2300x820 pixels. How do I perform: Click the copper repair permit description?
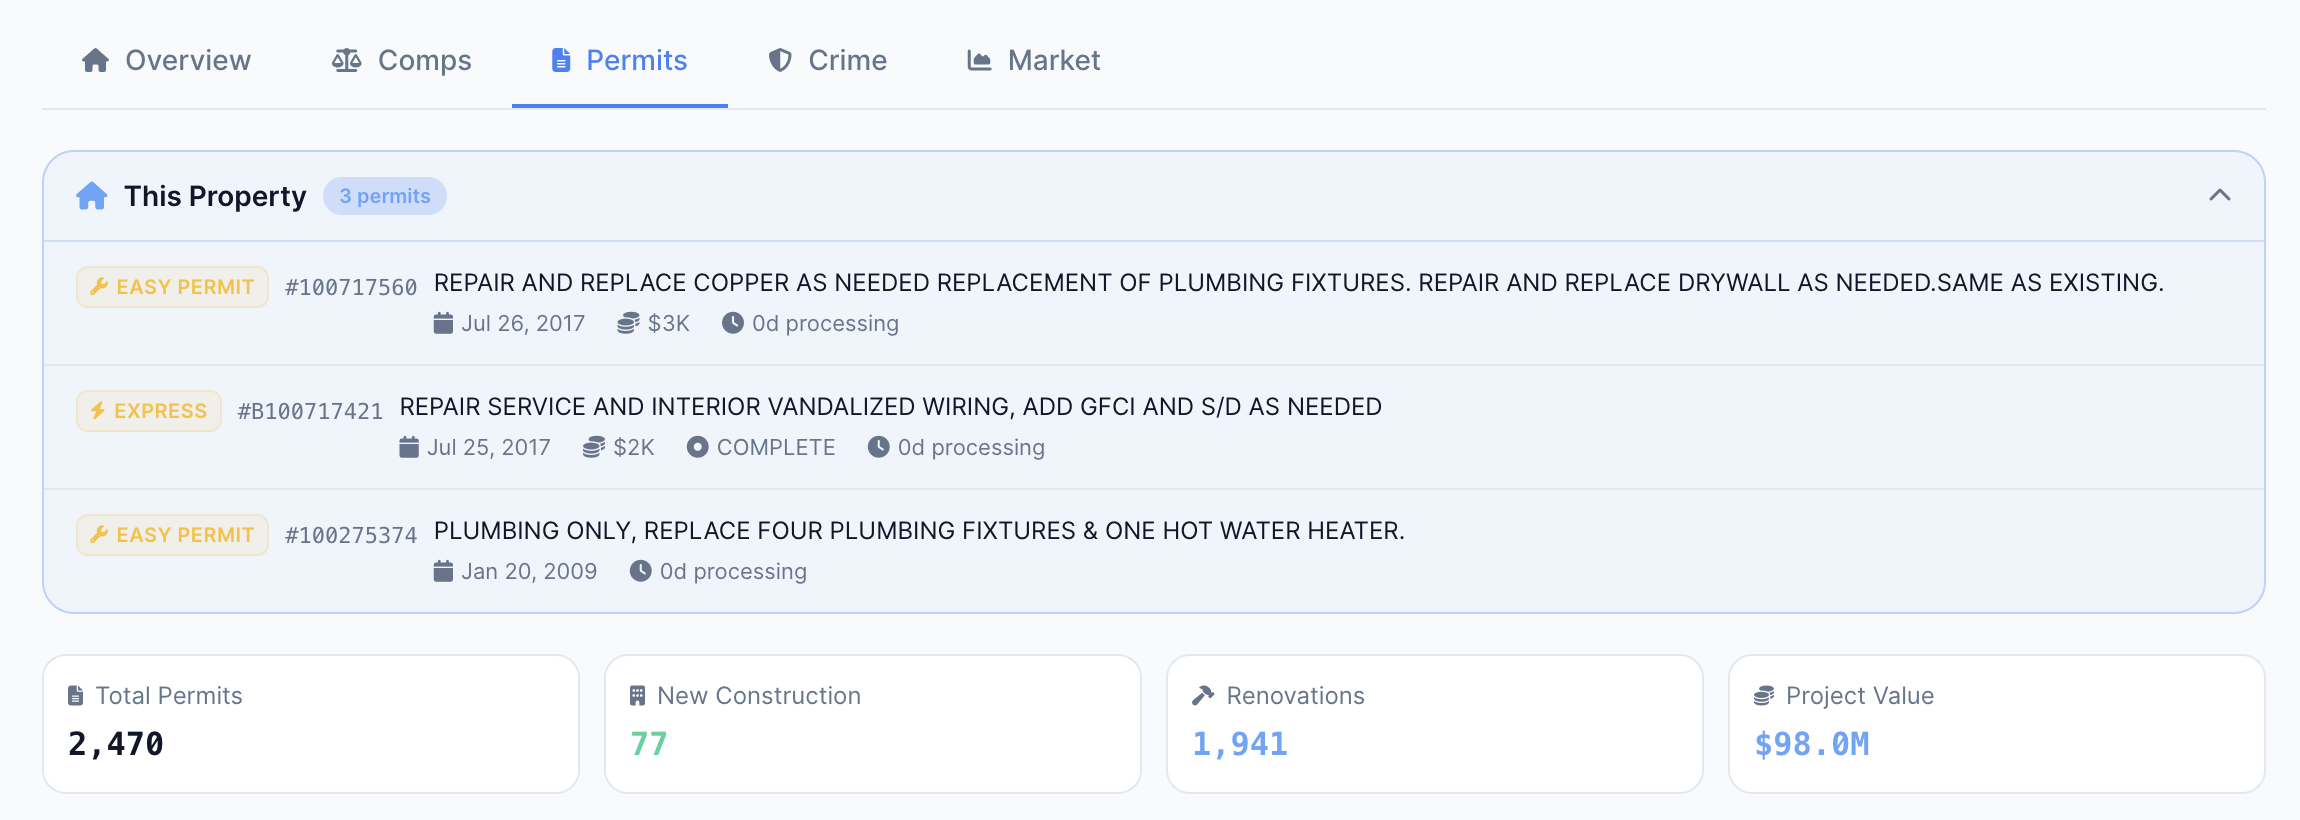(1298, 283)
